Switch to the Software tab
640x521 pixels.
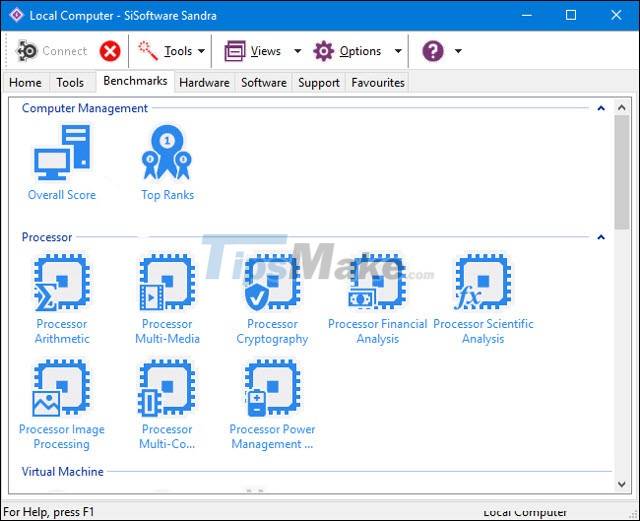pos(264,82)
